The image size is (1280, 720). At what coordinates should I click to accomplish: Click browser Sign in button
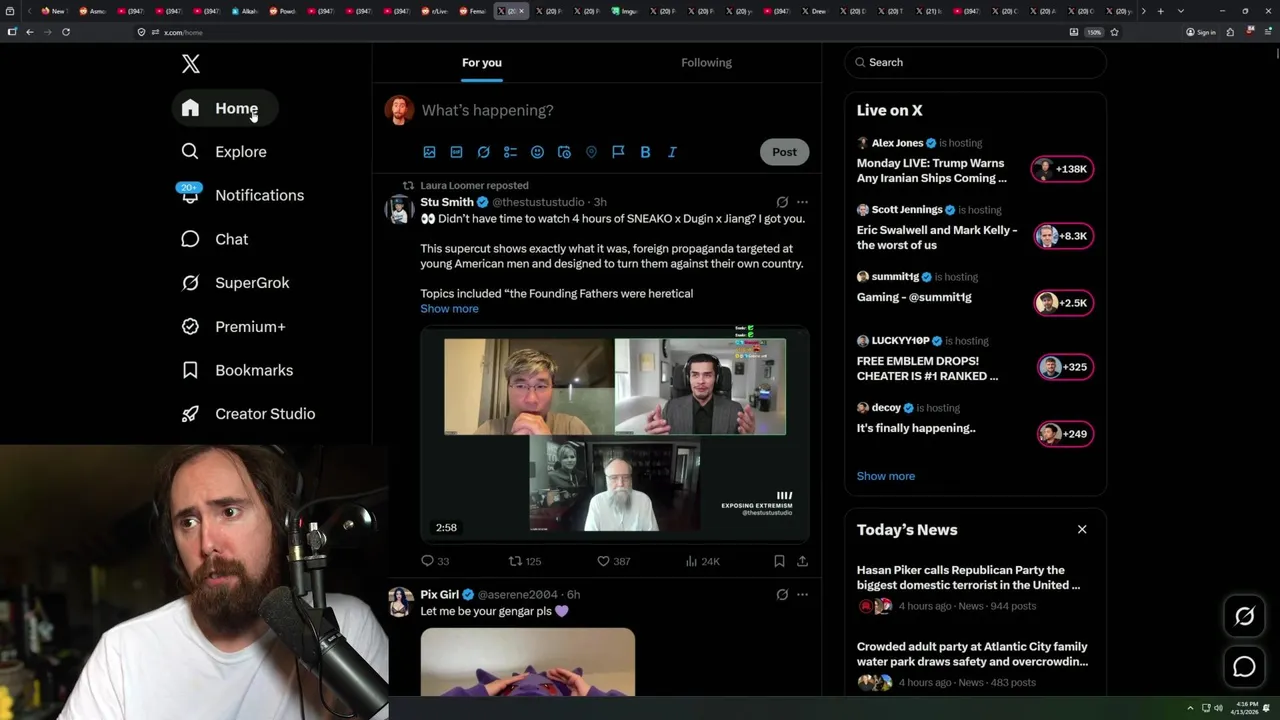[x=1201, y=32]
